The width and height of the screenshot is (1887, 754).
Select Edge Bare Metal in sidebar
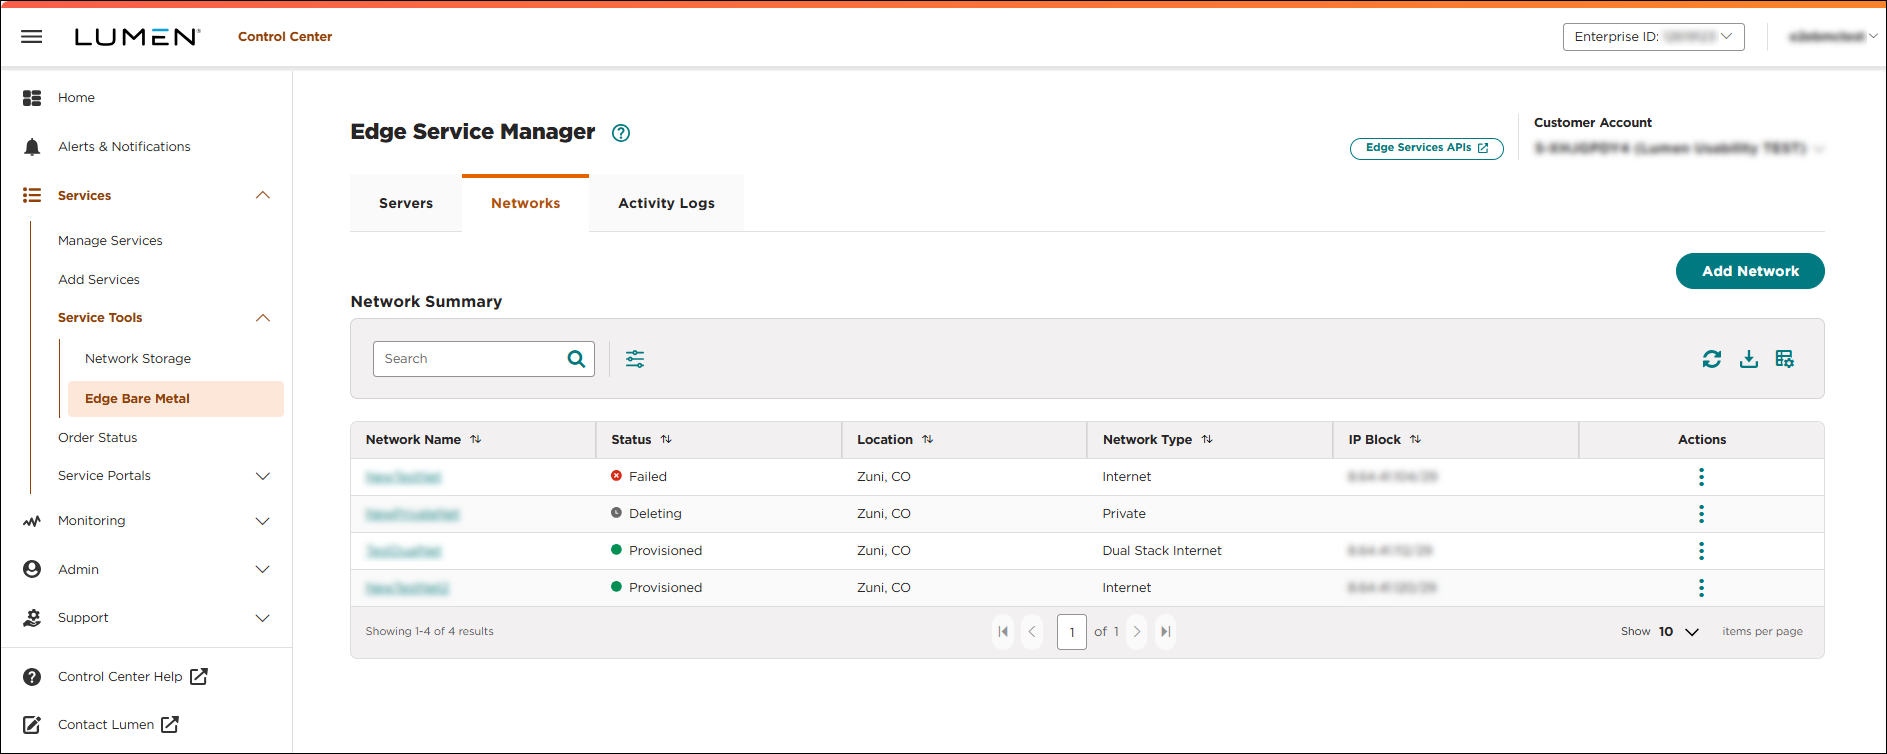[176, 399]
